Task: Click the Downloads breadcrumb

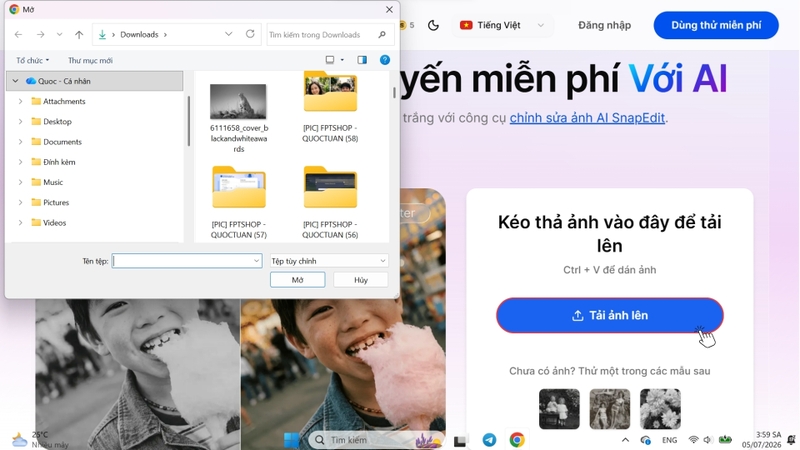Action: (x=139, y=35)
